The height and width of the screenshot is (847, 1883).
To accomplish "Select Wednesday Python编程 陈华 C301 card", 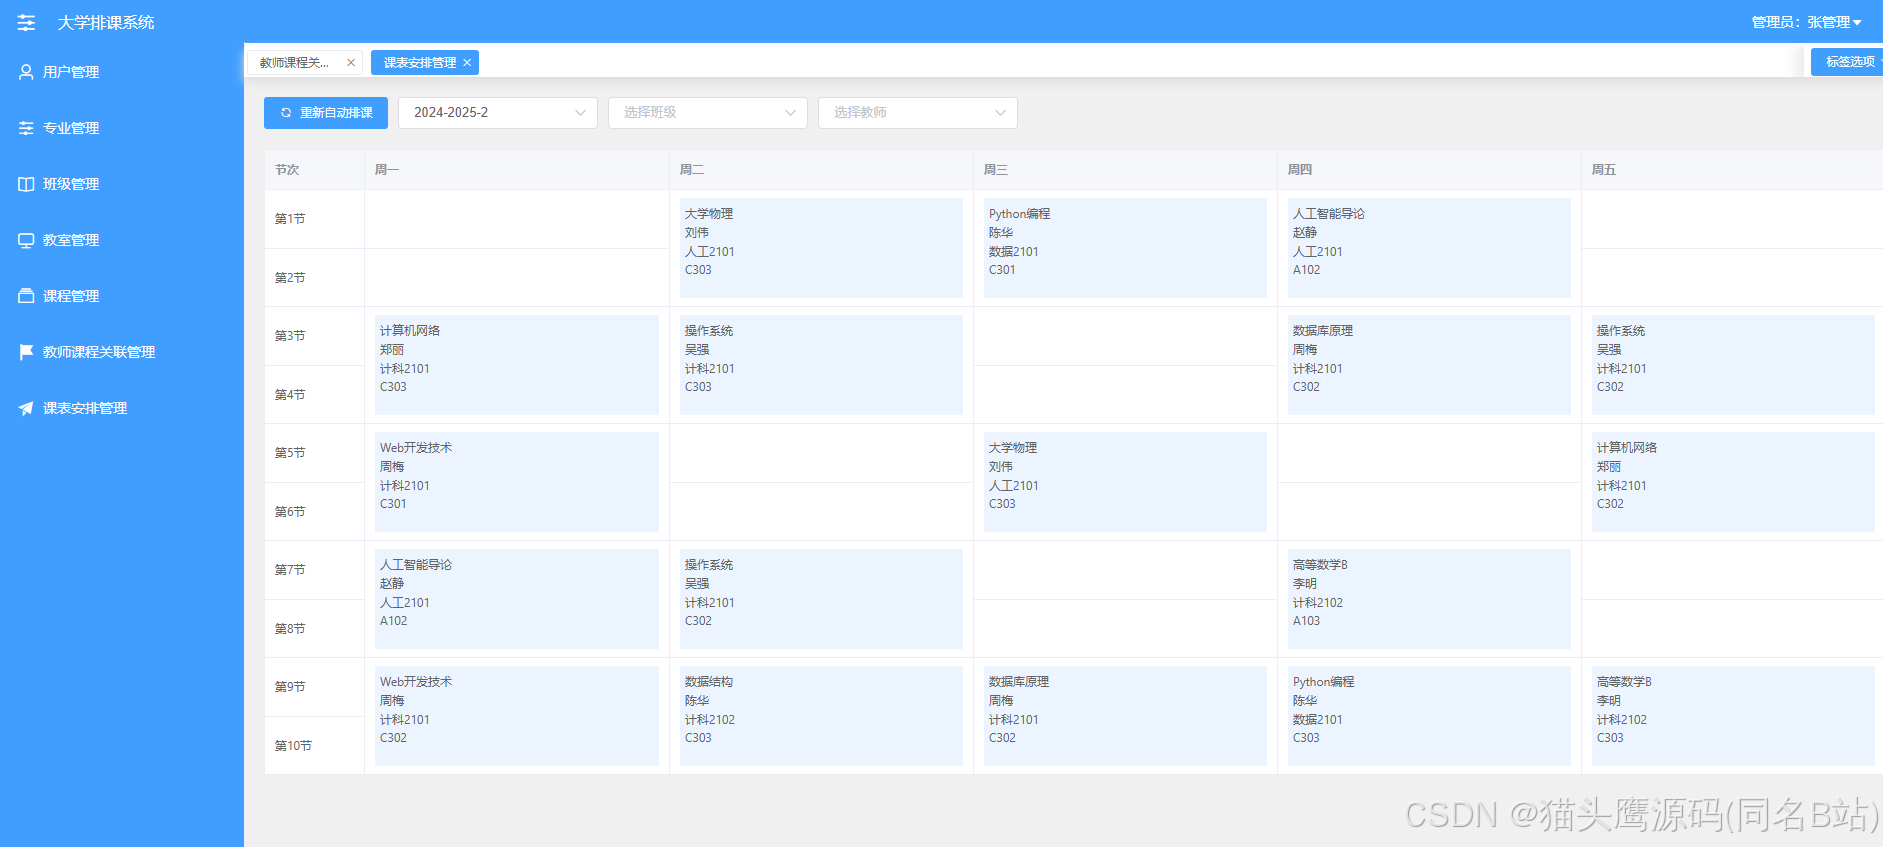I will [1125, 248].
